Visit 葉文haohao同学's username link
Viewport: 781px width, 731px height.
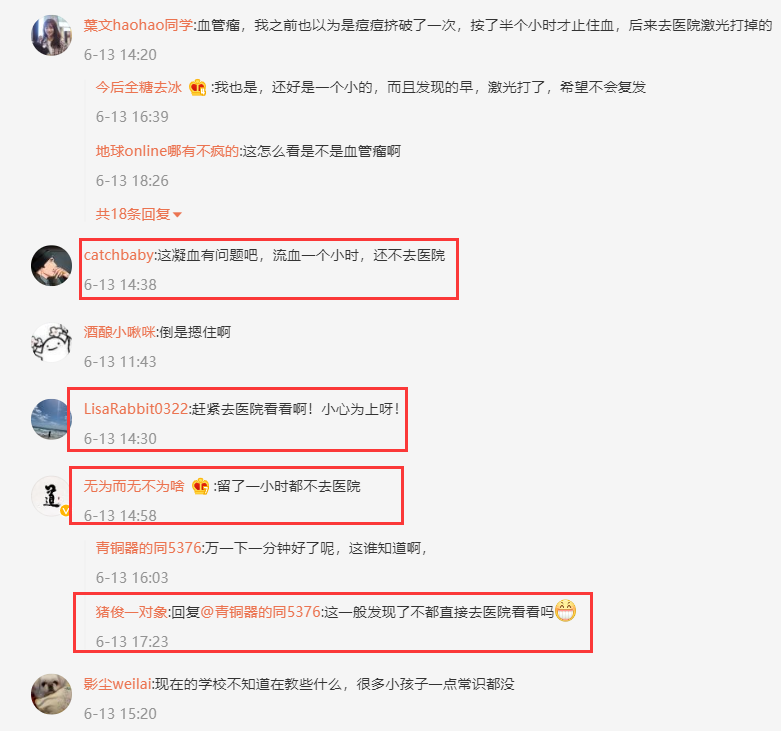pos(138,25)
